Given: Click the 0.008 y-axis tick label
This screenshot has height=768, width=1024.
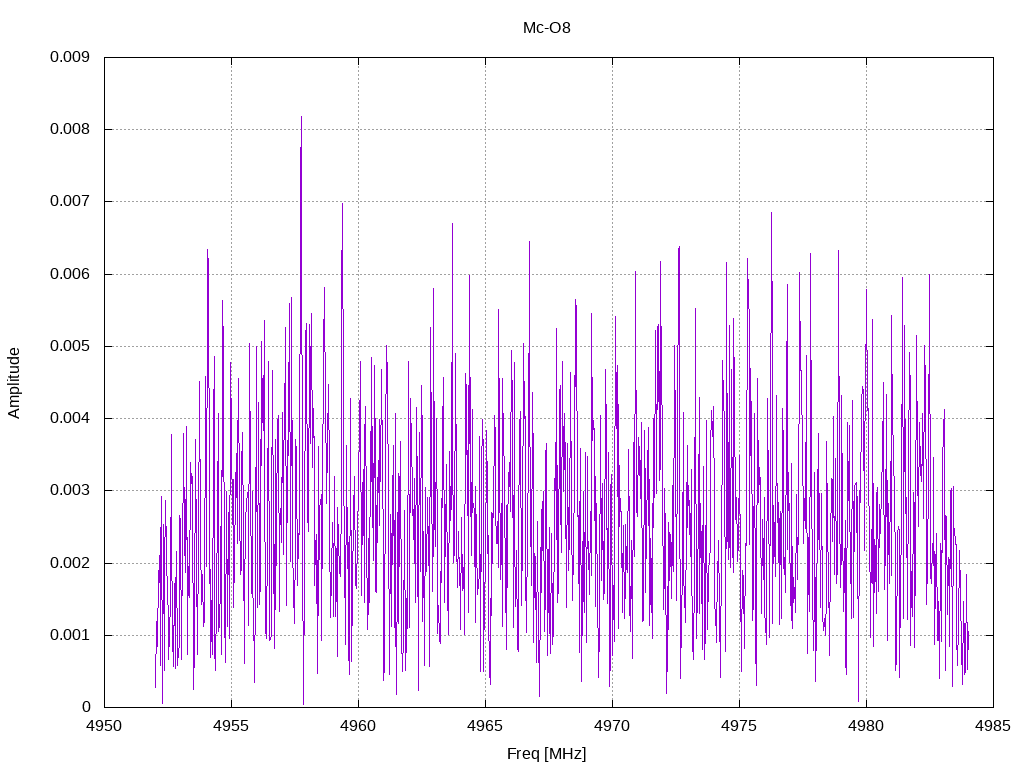Looking at the screenshot, I should (x=70, y=129).
